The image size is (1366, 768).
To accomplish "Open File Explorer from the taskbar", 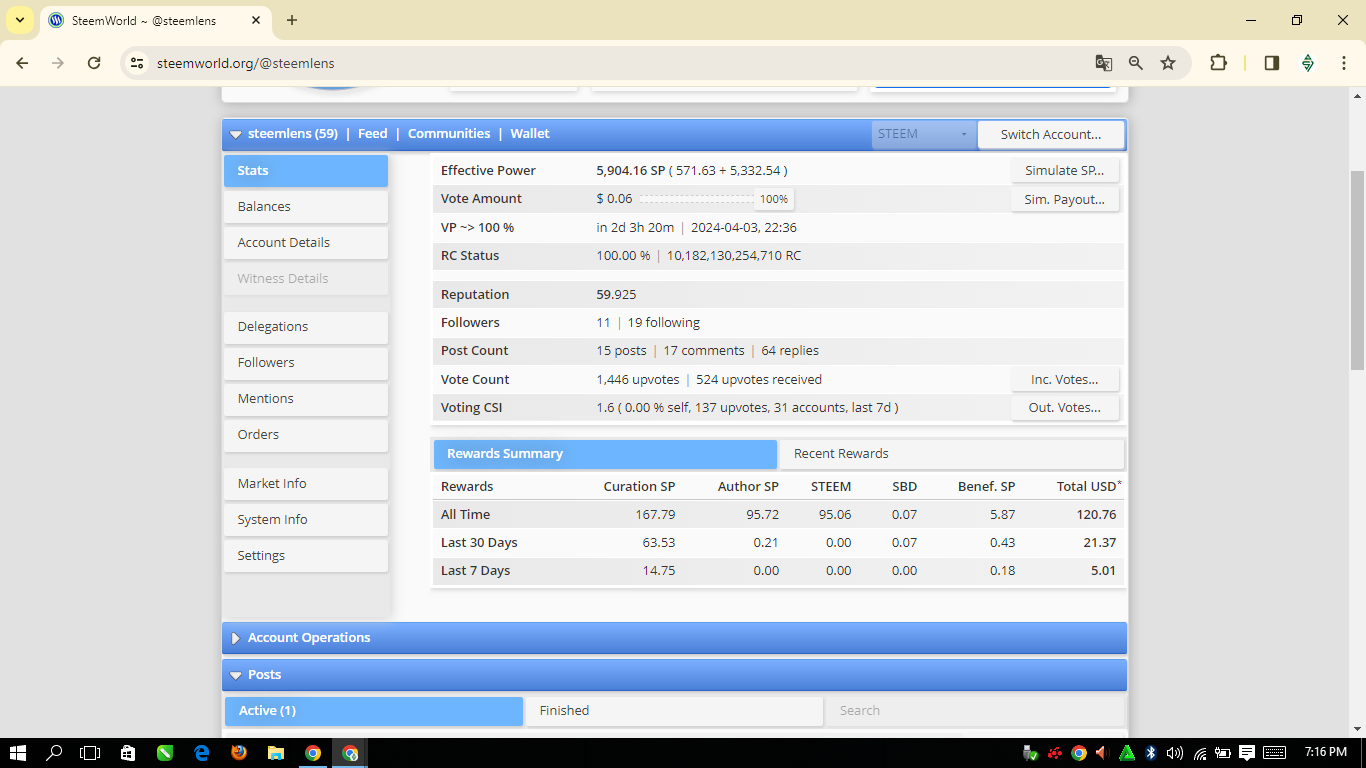I will (276, 753).
